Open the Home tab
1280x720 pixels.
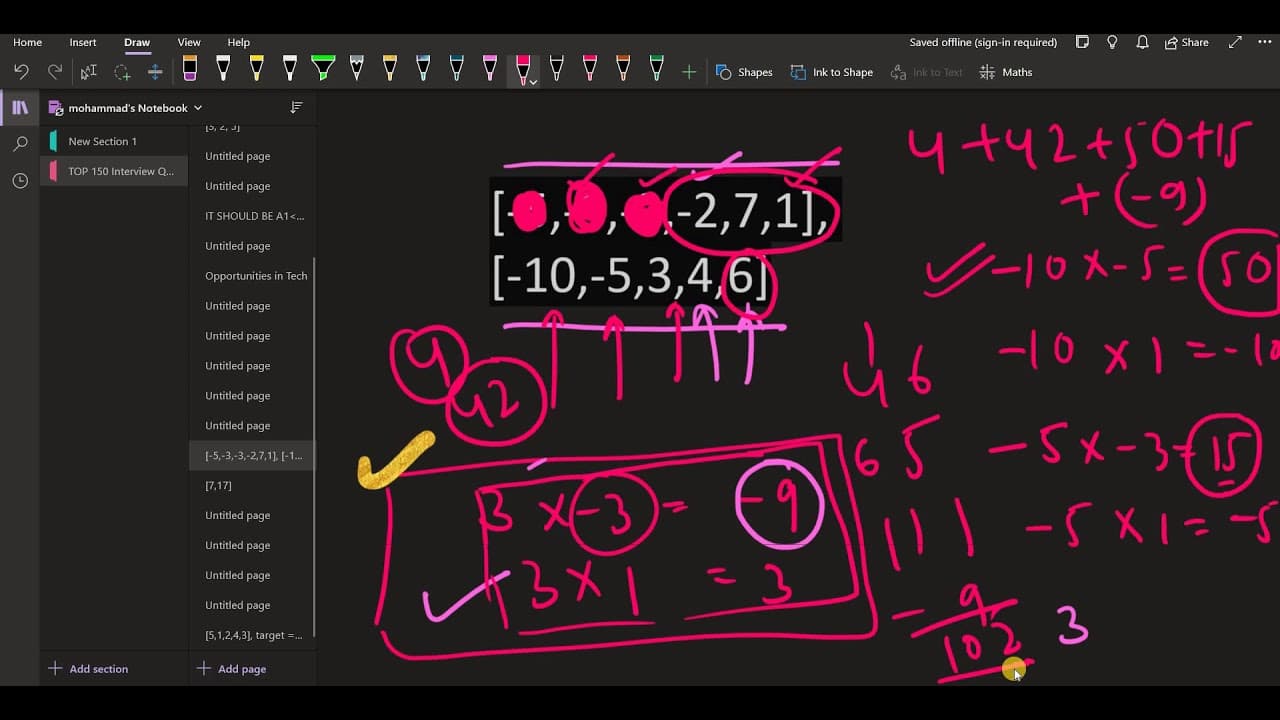[27, 42]
